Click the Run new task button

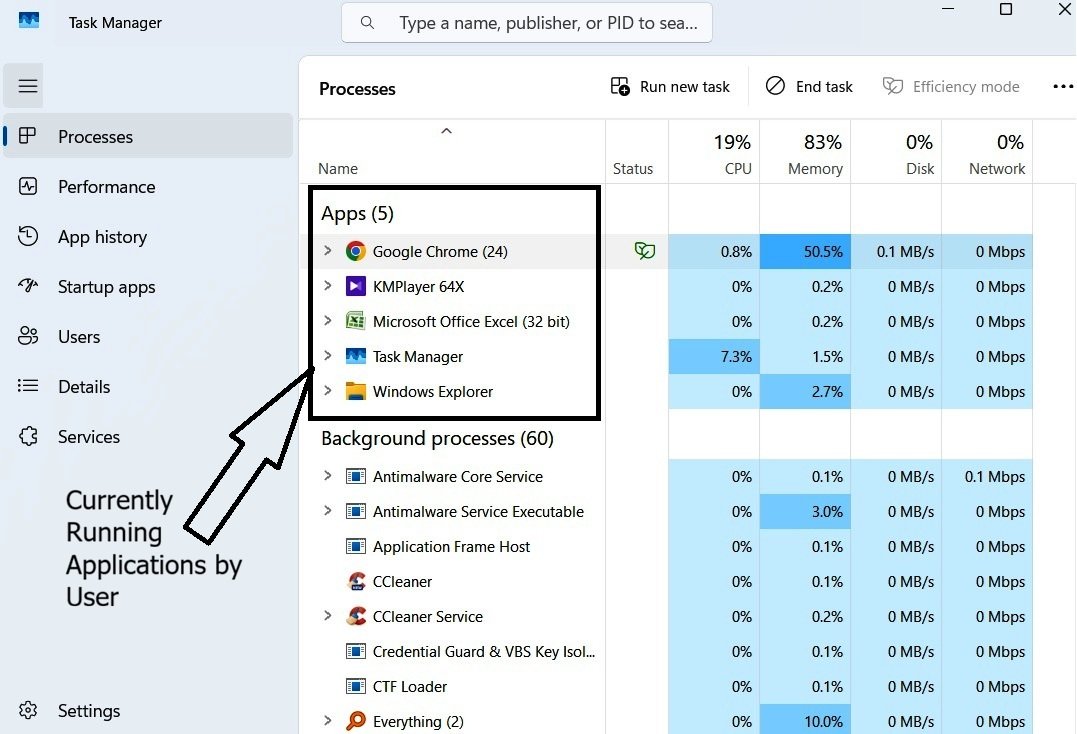(670, 87)
